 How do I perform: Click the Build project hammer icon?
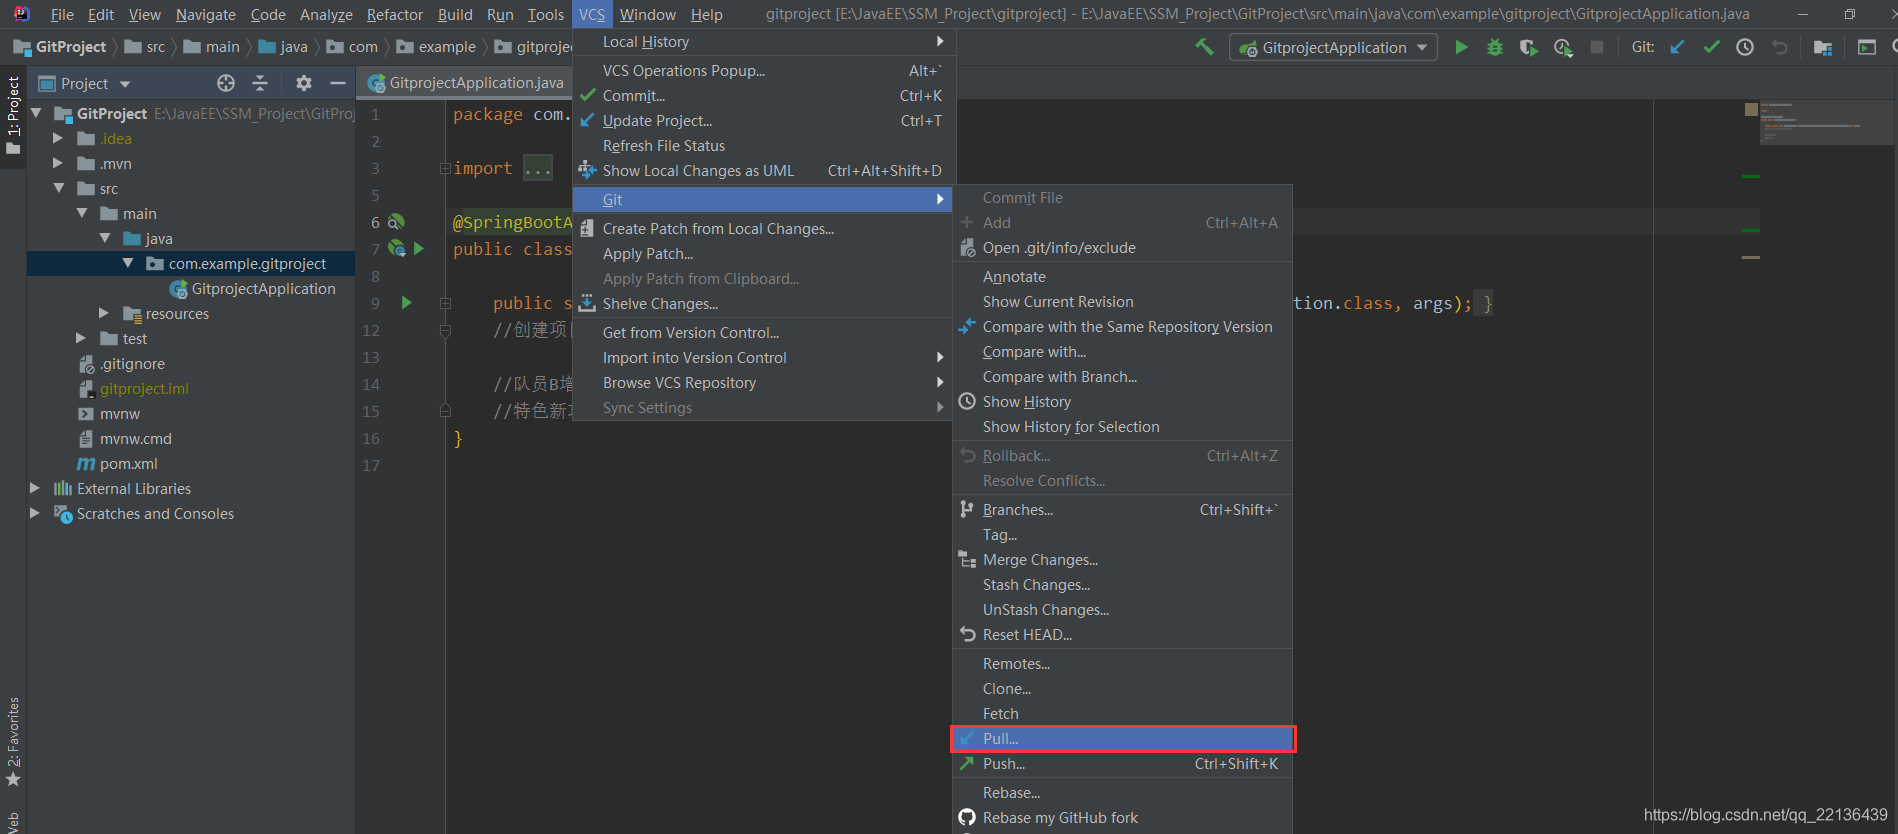[1204, 47]
